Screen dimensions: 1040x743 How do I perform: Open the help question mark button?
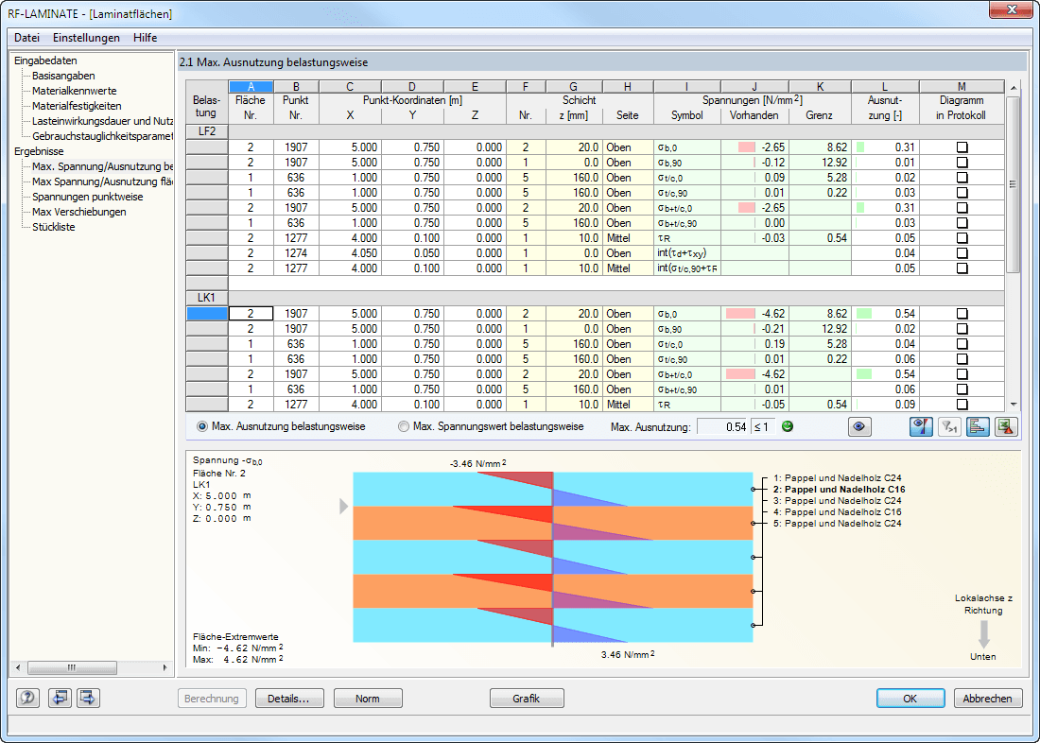click(x=28, y=698)
